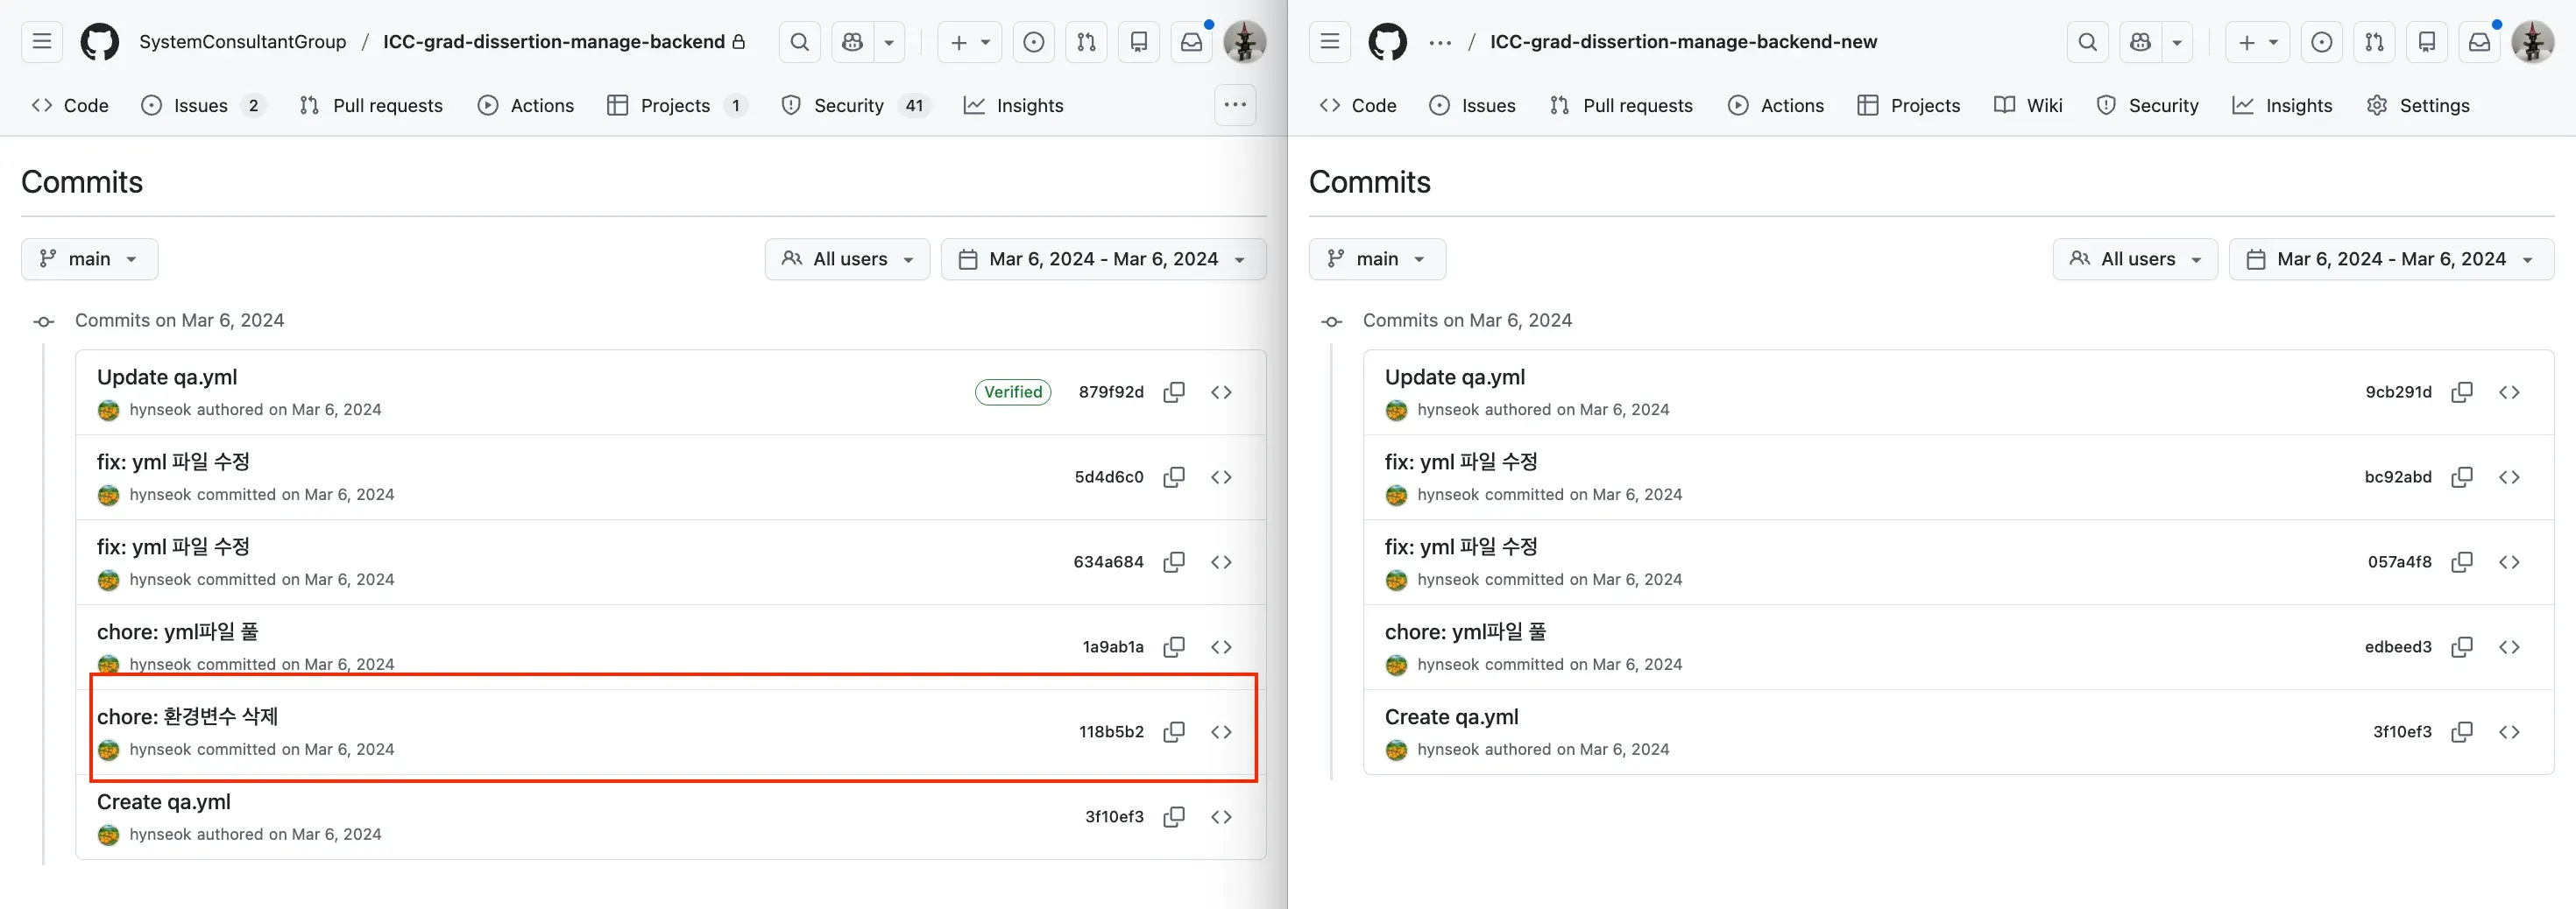2576x909 pixels.
Task: Open the main branch dropdown in left window
Action: point(89,259)
